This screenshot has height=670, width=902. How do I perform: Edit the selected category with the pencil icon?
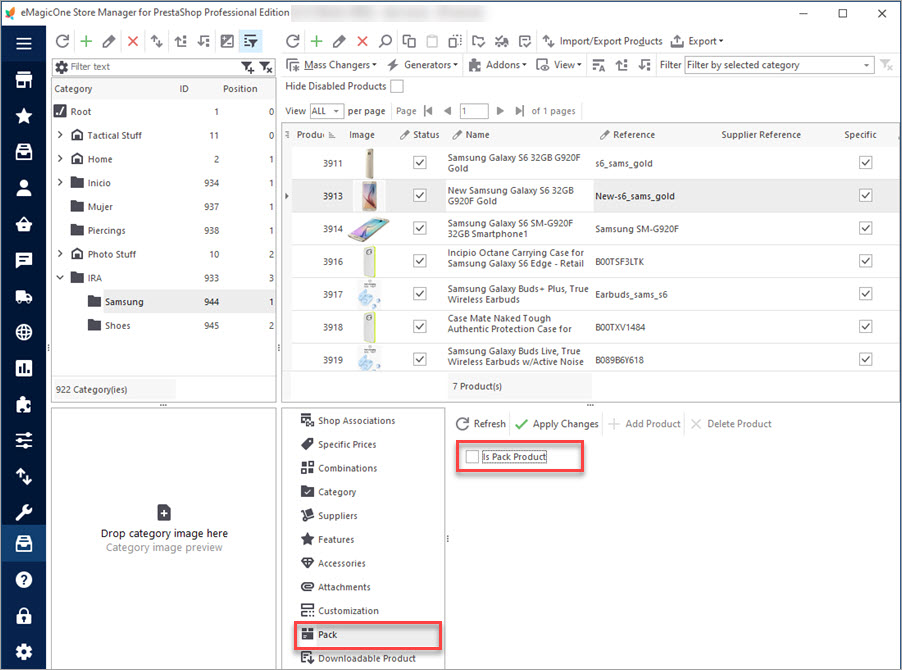[109, 41]
